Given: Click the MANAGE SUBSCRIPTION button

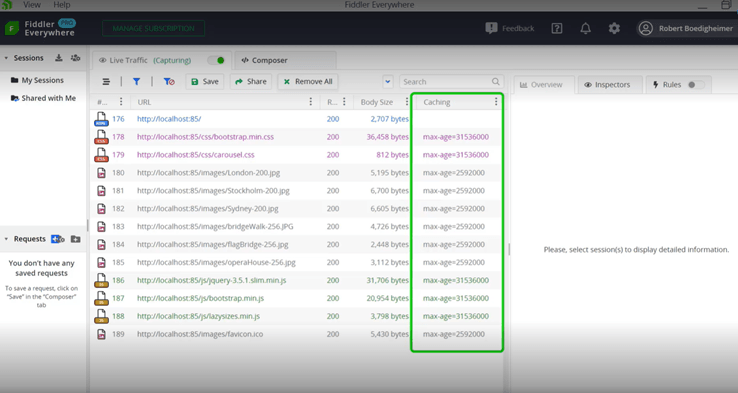Looking at the screenshot, I should coord(153,28).
